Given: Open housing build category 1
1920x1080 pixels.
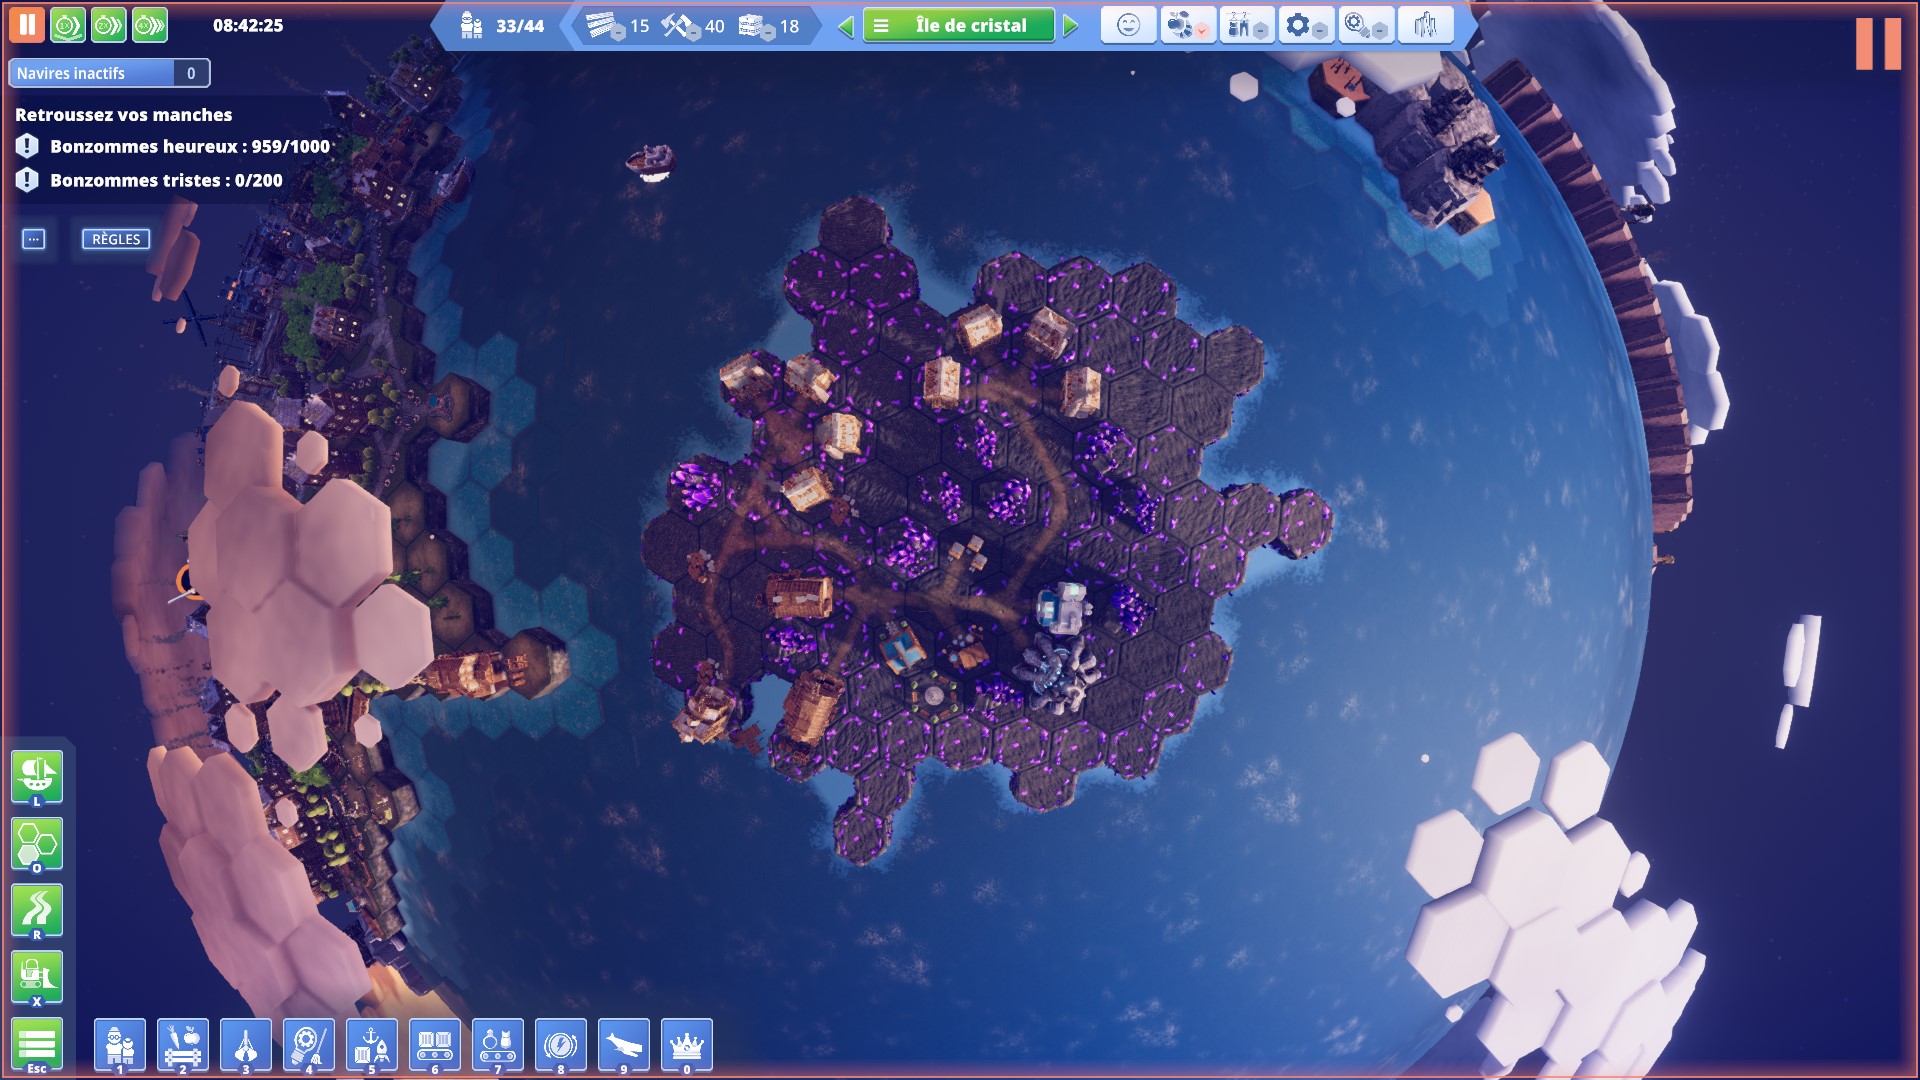Looking at the screenshot, I should point(120,1046).
